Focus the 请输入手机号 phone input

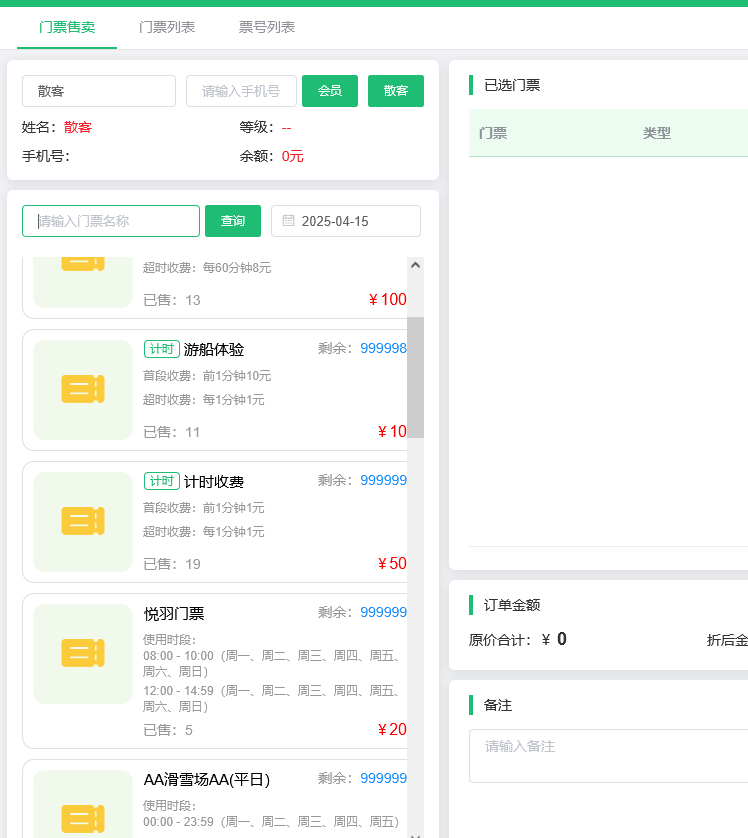tap(241, 91)
